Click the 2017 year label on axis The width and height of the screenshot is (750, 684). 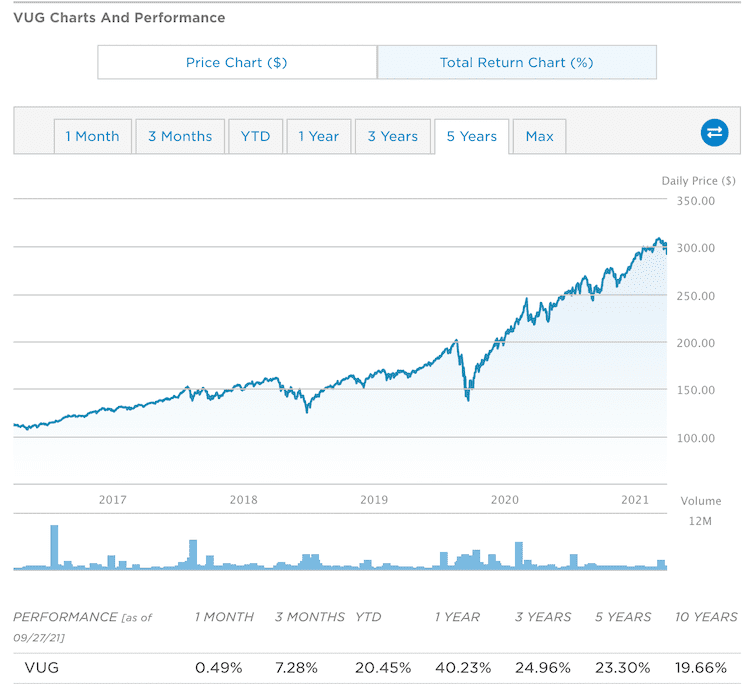tap(113, 500)
